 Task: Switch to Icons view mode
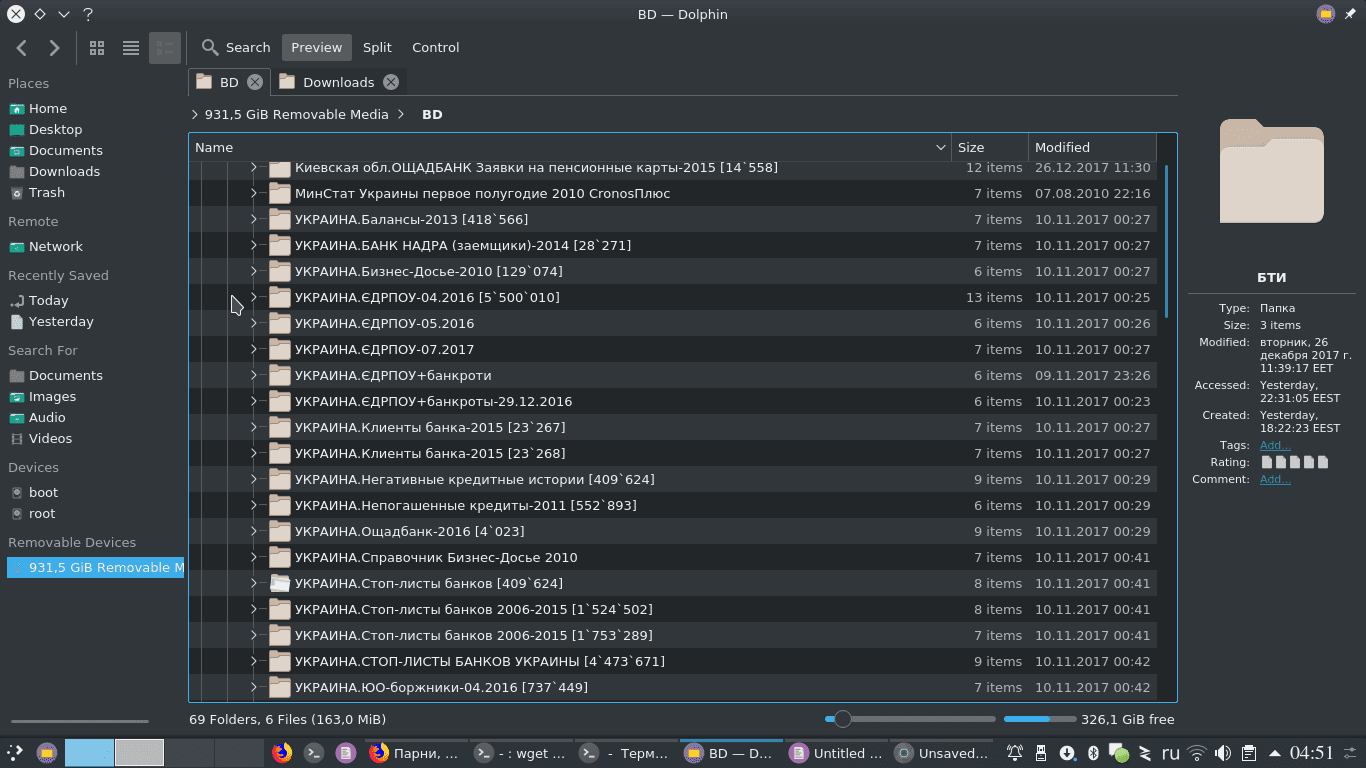click(97, 47)
